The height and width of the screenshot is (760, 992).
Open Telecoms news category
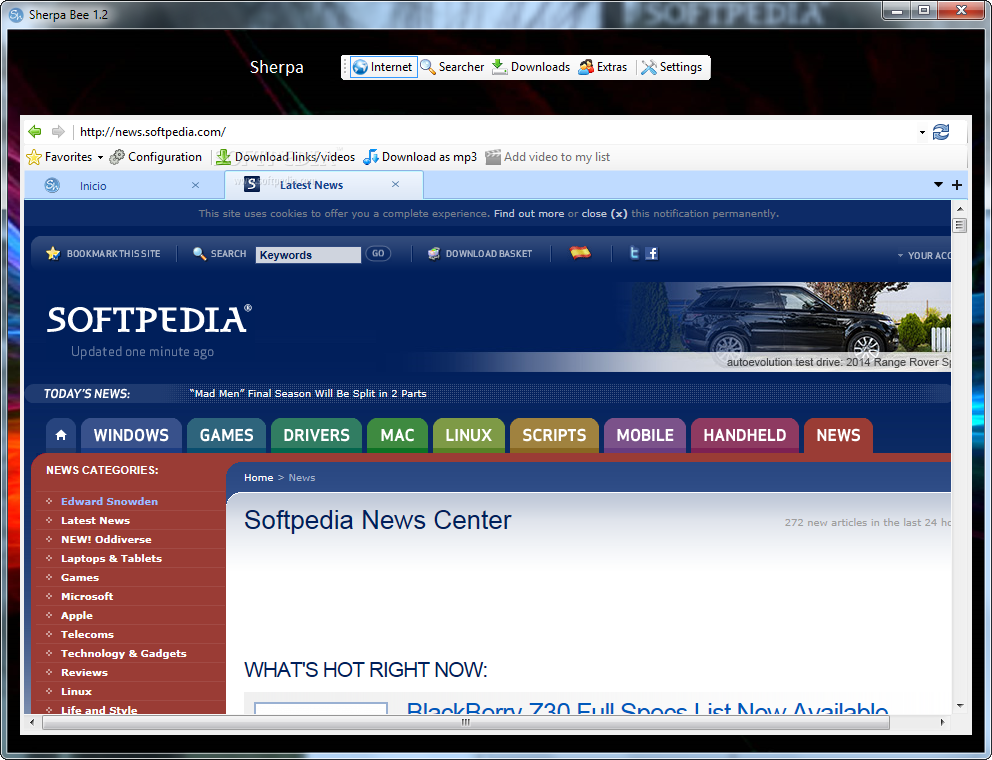[87, 634]
